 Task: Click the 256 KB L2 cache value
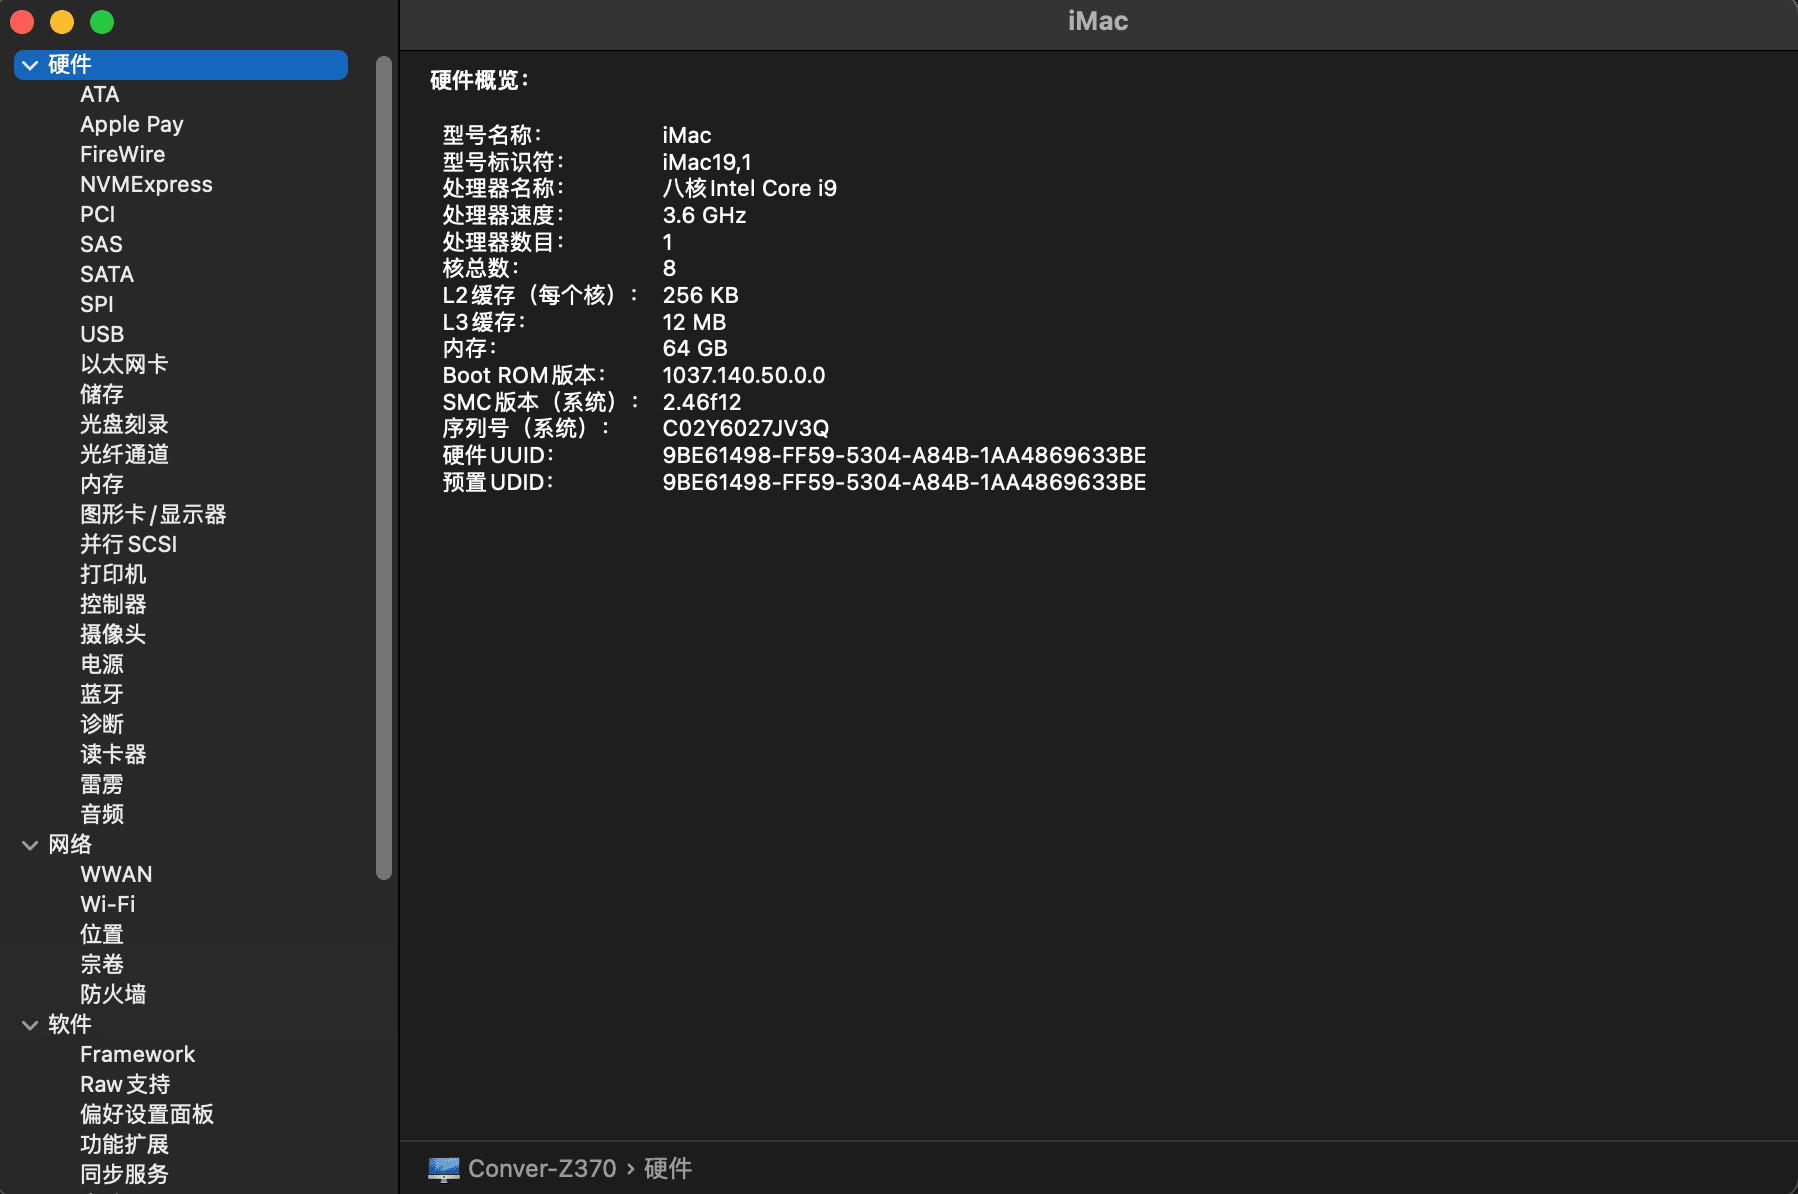701,296
